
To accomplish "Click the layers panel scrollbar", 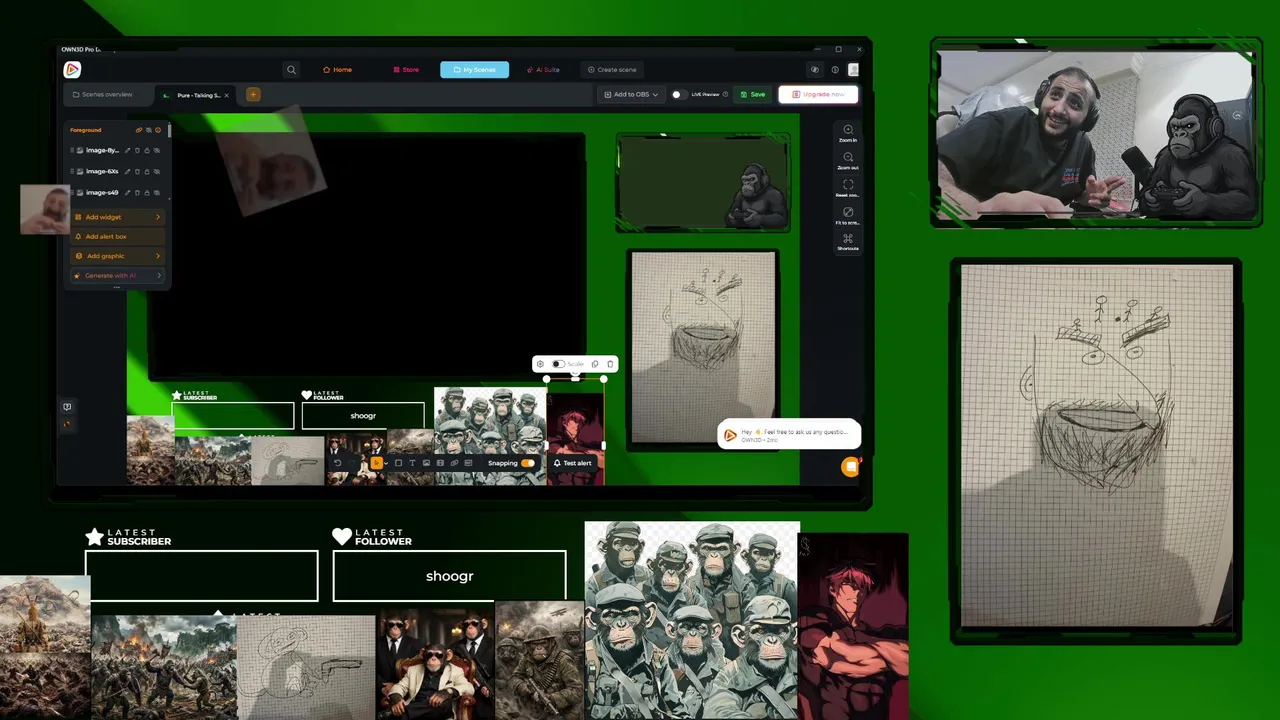I will [x=169, y=131].
